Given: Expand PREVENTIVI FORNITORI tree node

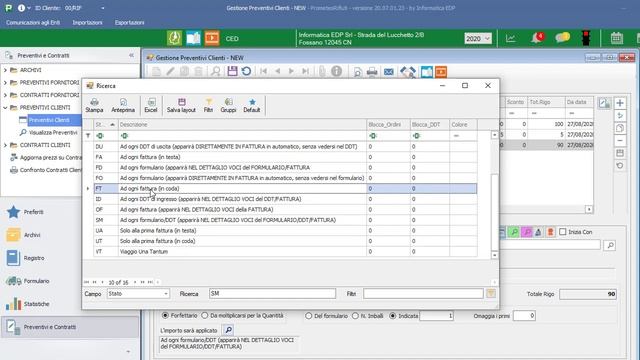Looking at the screenshot, I should (5, 82).
